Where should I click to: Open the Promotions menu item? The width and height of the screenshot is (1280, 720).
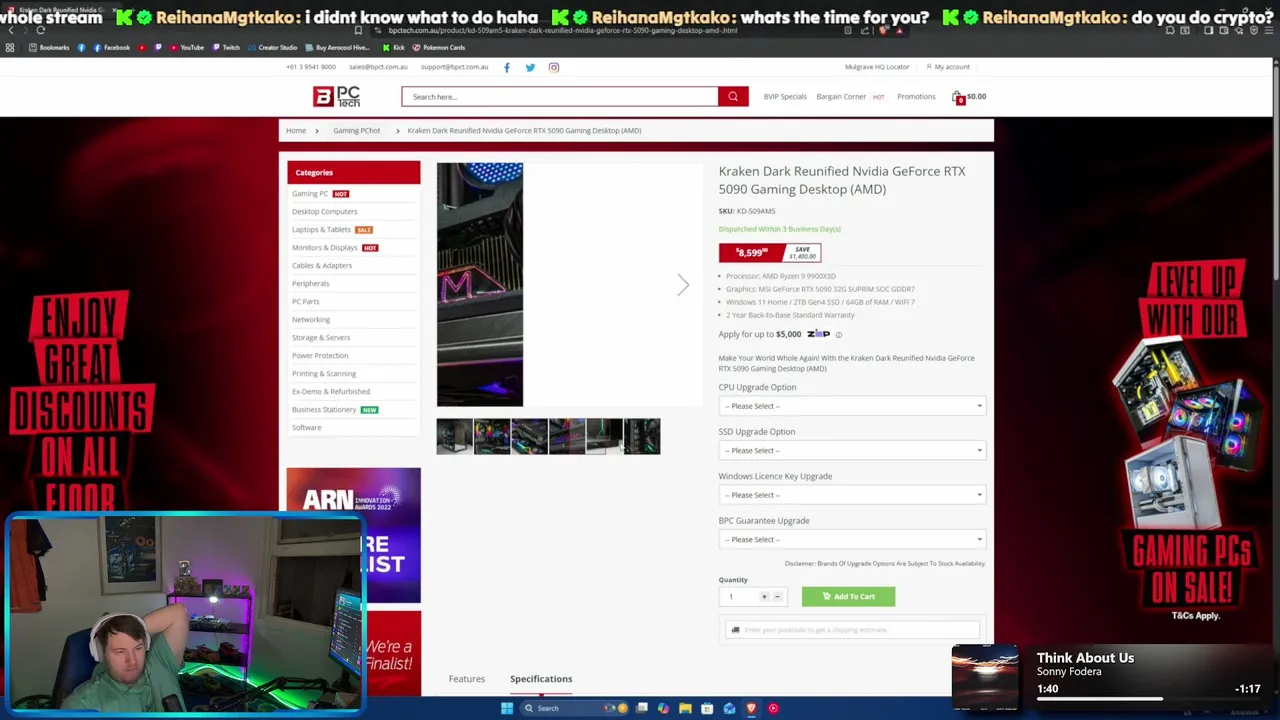coord(916,97)
